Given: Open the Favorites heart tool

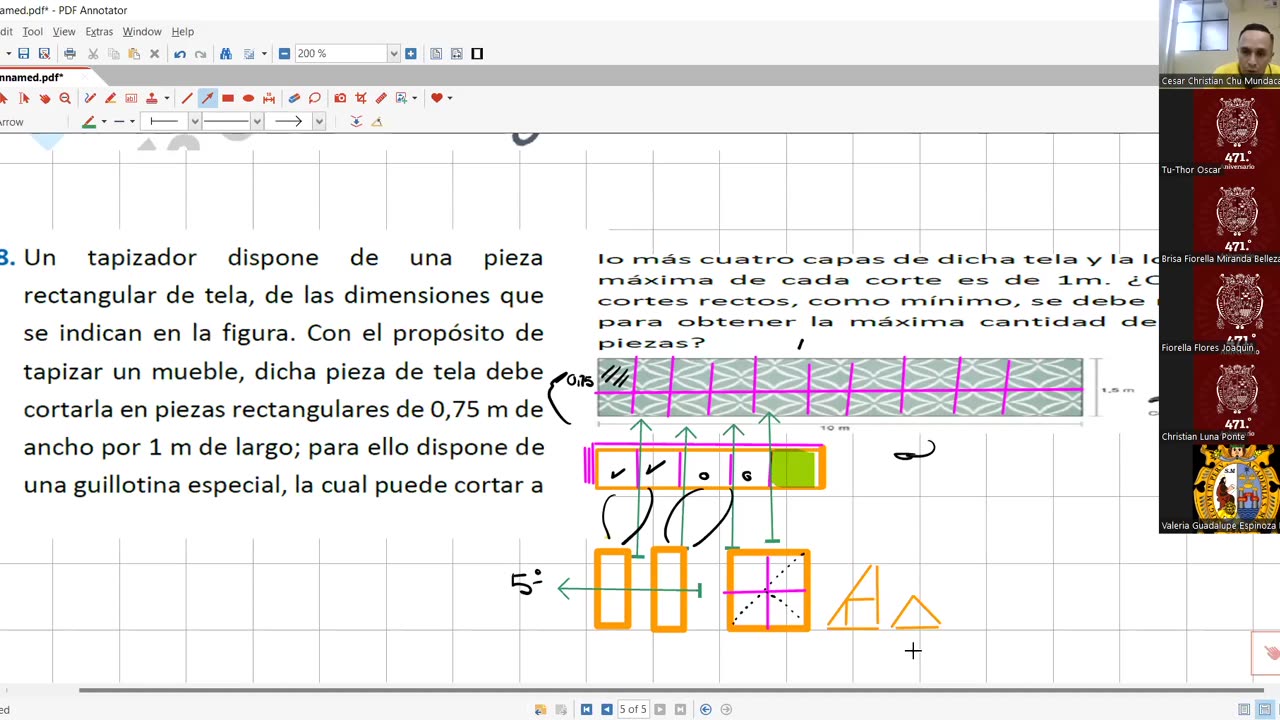Looking at the screenshot, I should click(x=436, y=98).
